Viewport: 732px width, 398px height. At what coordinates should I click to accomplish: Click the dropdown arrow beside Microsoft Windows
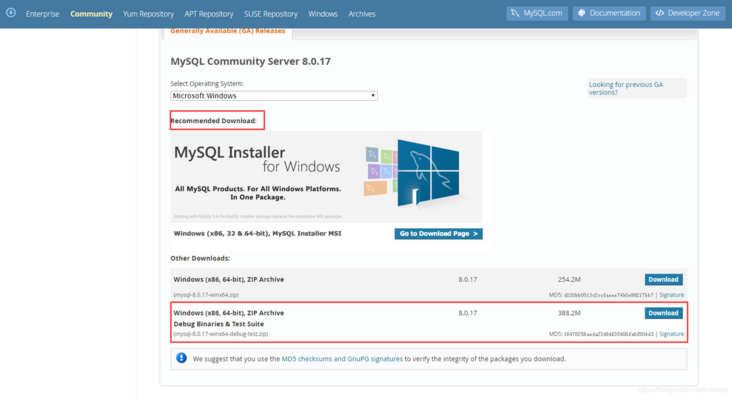(373, 96)
